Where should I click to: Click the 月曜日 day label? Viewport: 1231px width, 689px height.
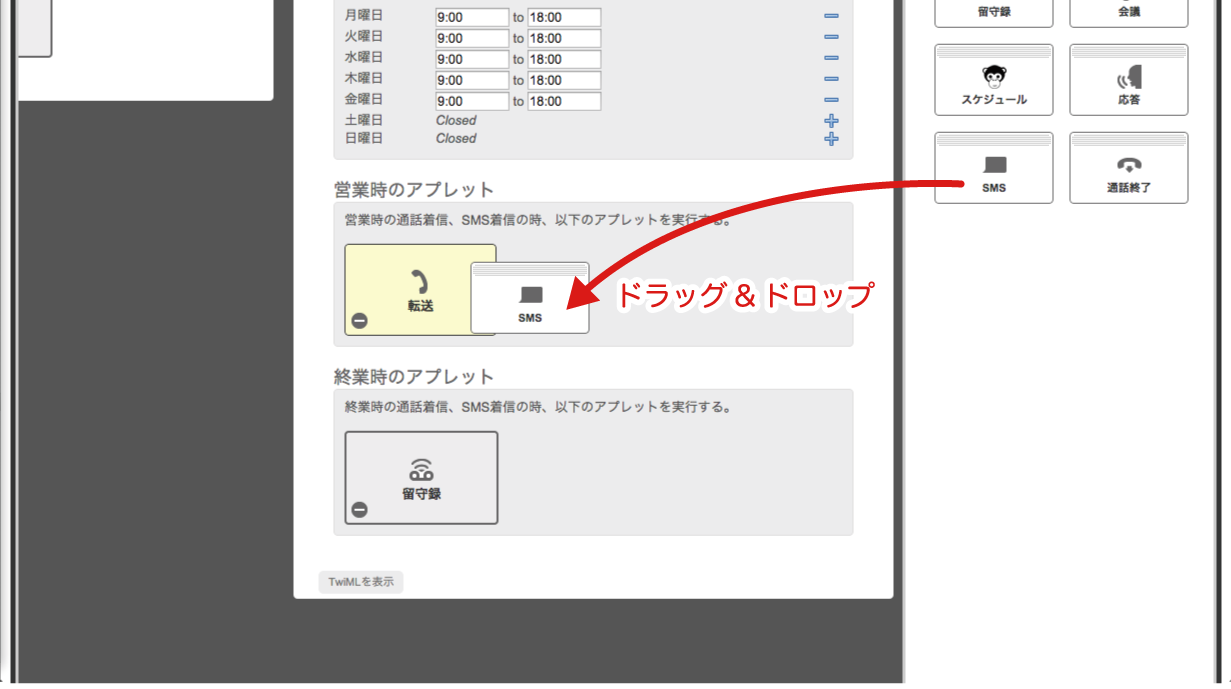tap(364, 15)
